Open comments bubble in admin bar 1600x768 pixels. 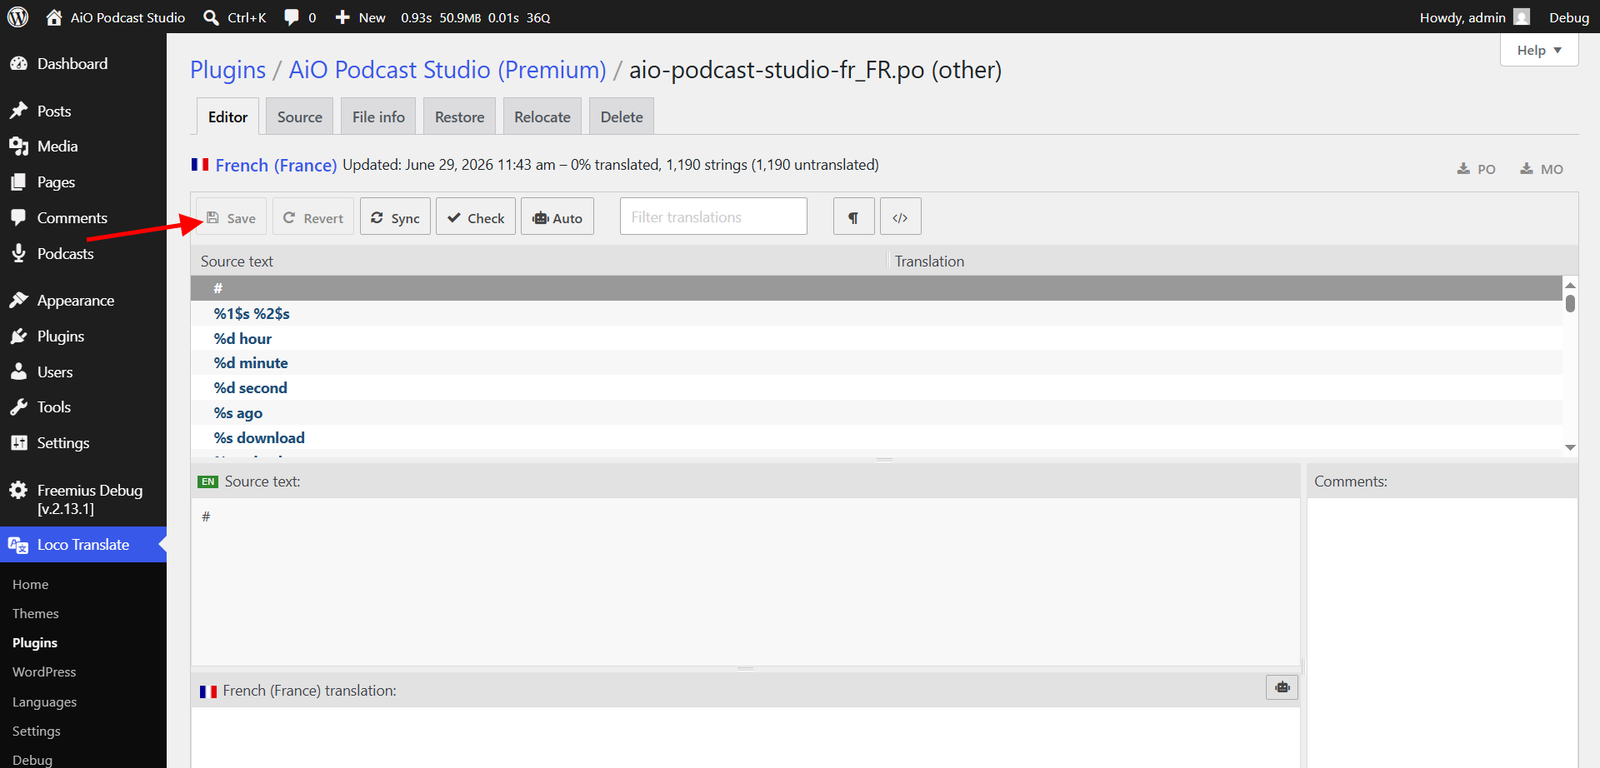[x=300, y=17]
